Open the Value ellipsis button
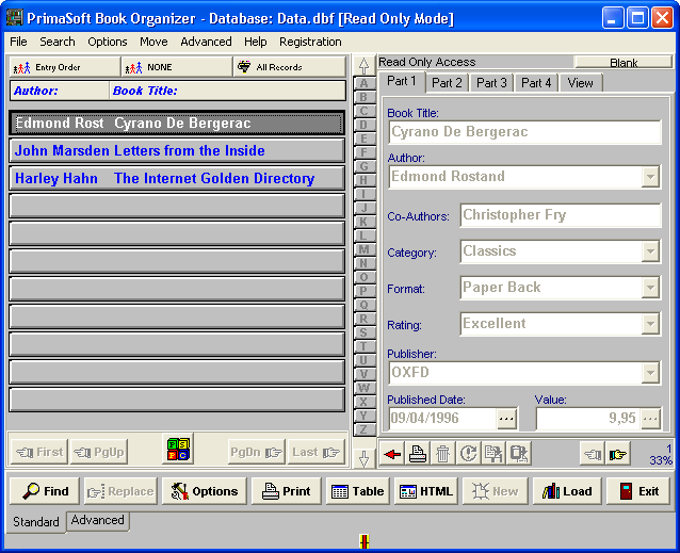This screenshot has height=553, width=680. tap(651, 419)
